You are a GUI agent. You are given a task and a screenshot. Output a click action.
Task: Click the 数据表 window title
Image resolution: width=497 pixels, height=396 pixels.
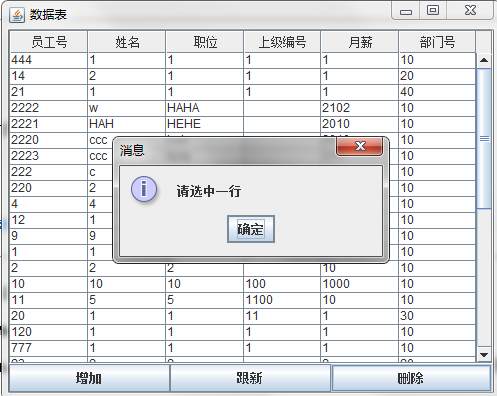pos(48,15)
